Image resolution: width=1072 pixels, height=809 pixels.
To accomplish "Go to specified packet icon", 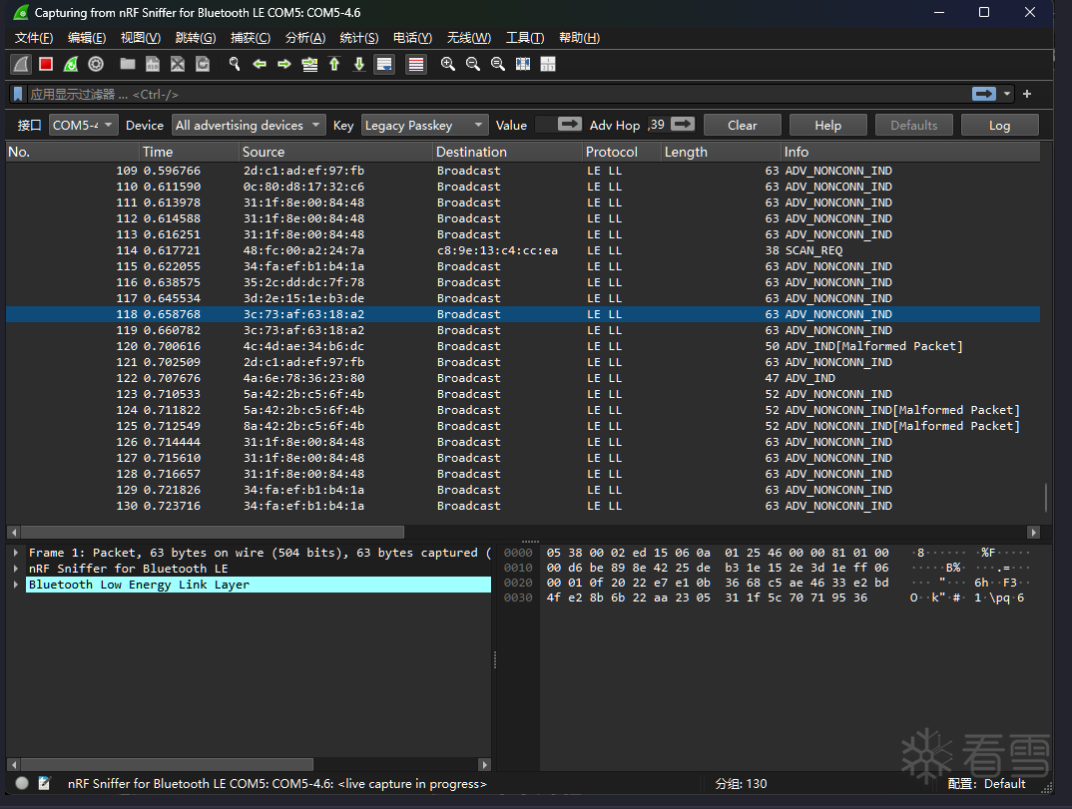I will [310, 64].
